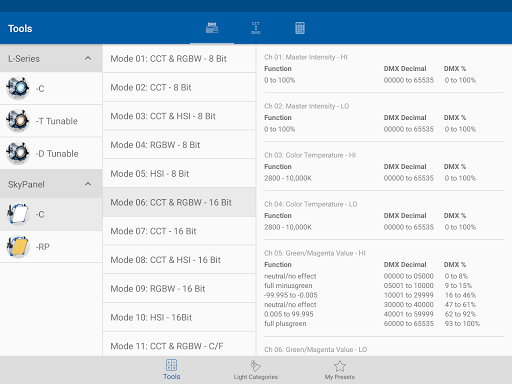512x384 pixels.
Task: Open the DMX table tool tab icon
Action: click(x=212, y=28)
